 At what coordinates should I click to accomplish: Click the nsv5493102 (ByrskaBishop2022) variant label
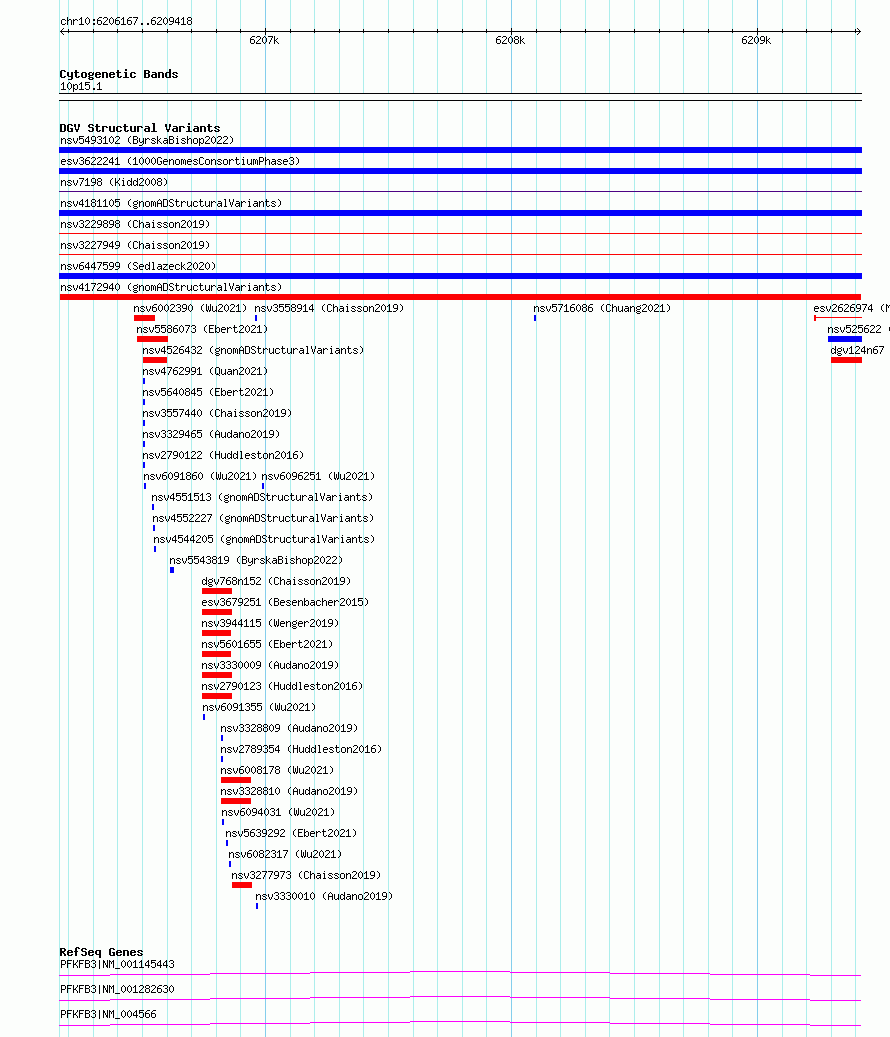(147, 140)
